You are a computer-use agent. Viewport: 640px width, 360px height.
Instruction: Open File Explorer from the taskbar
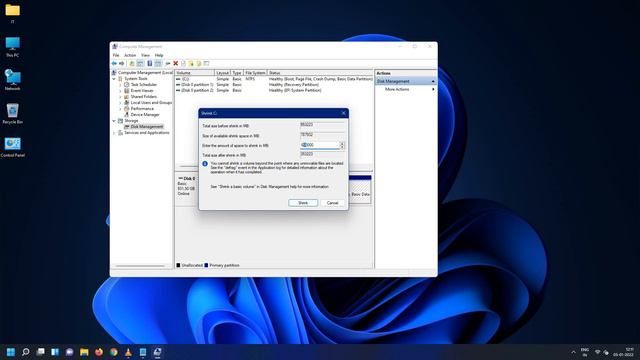84,352
